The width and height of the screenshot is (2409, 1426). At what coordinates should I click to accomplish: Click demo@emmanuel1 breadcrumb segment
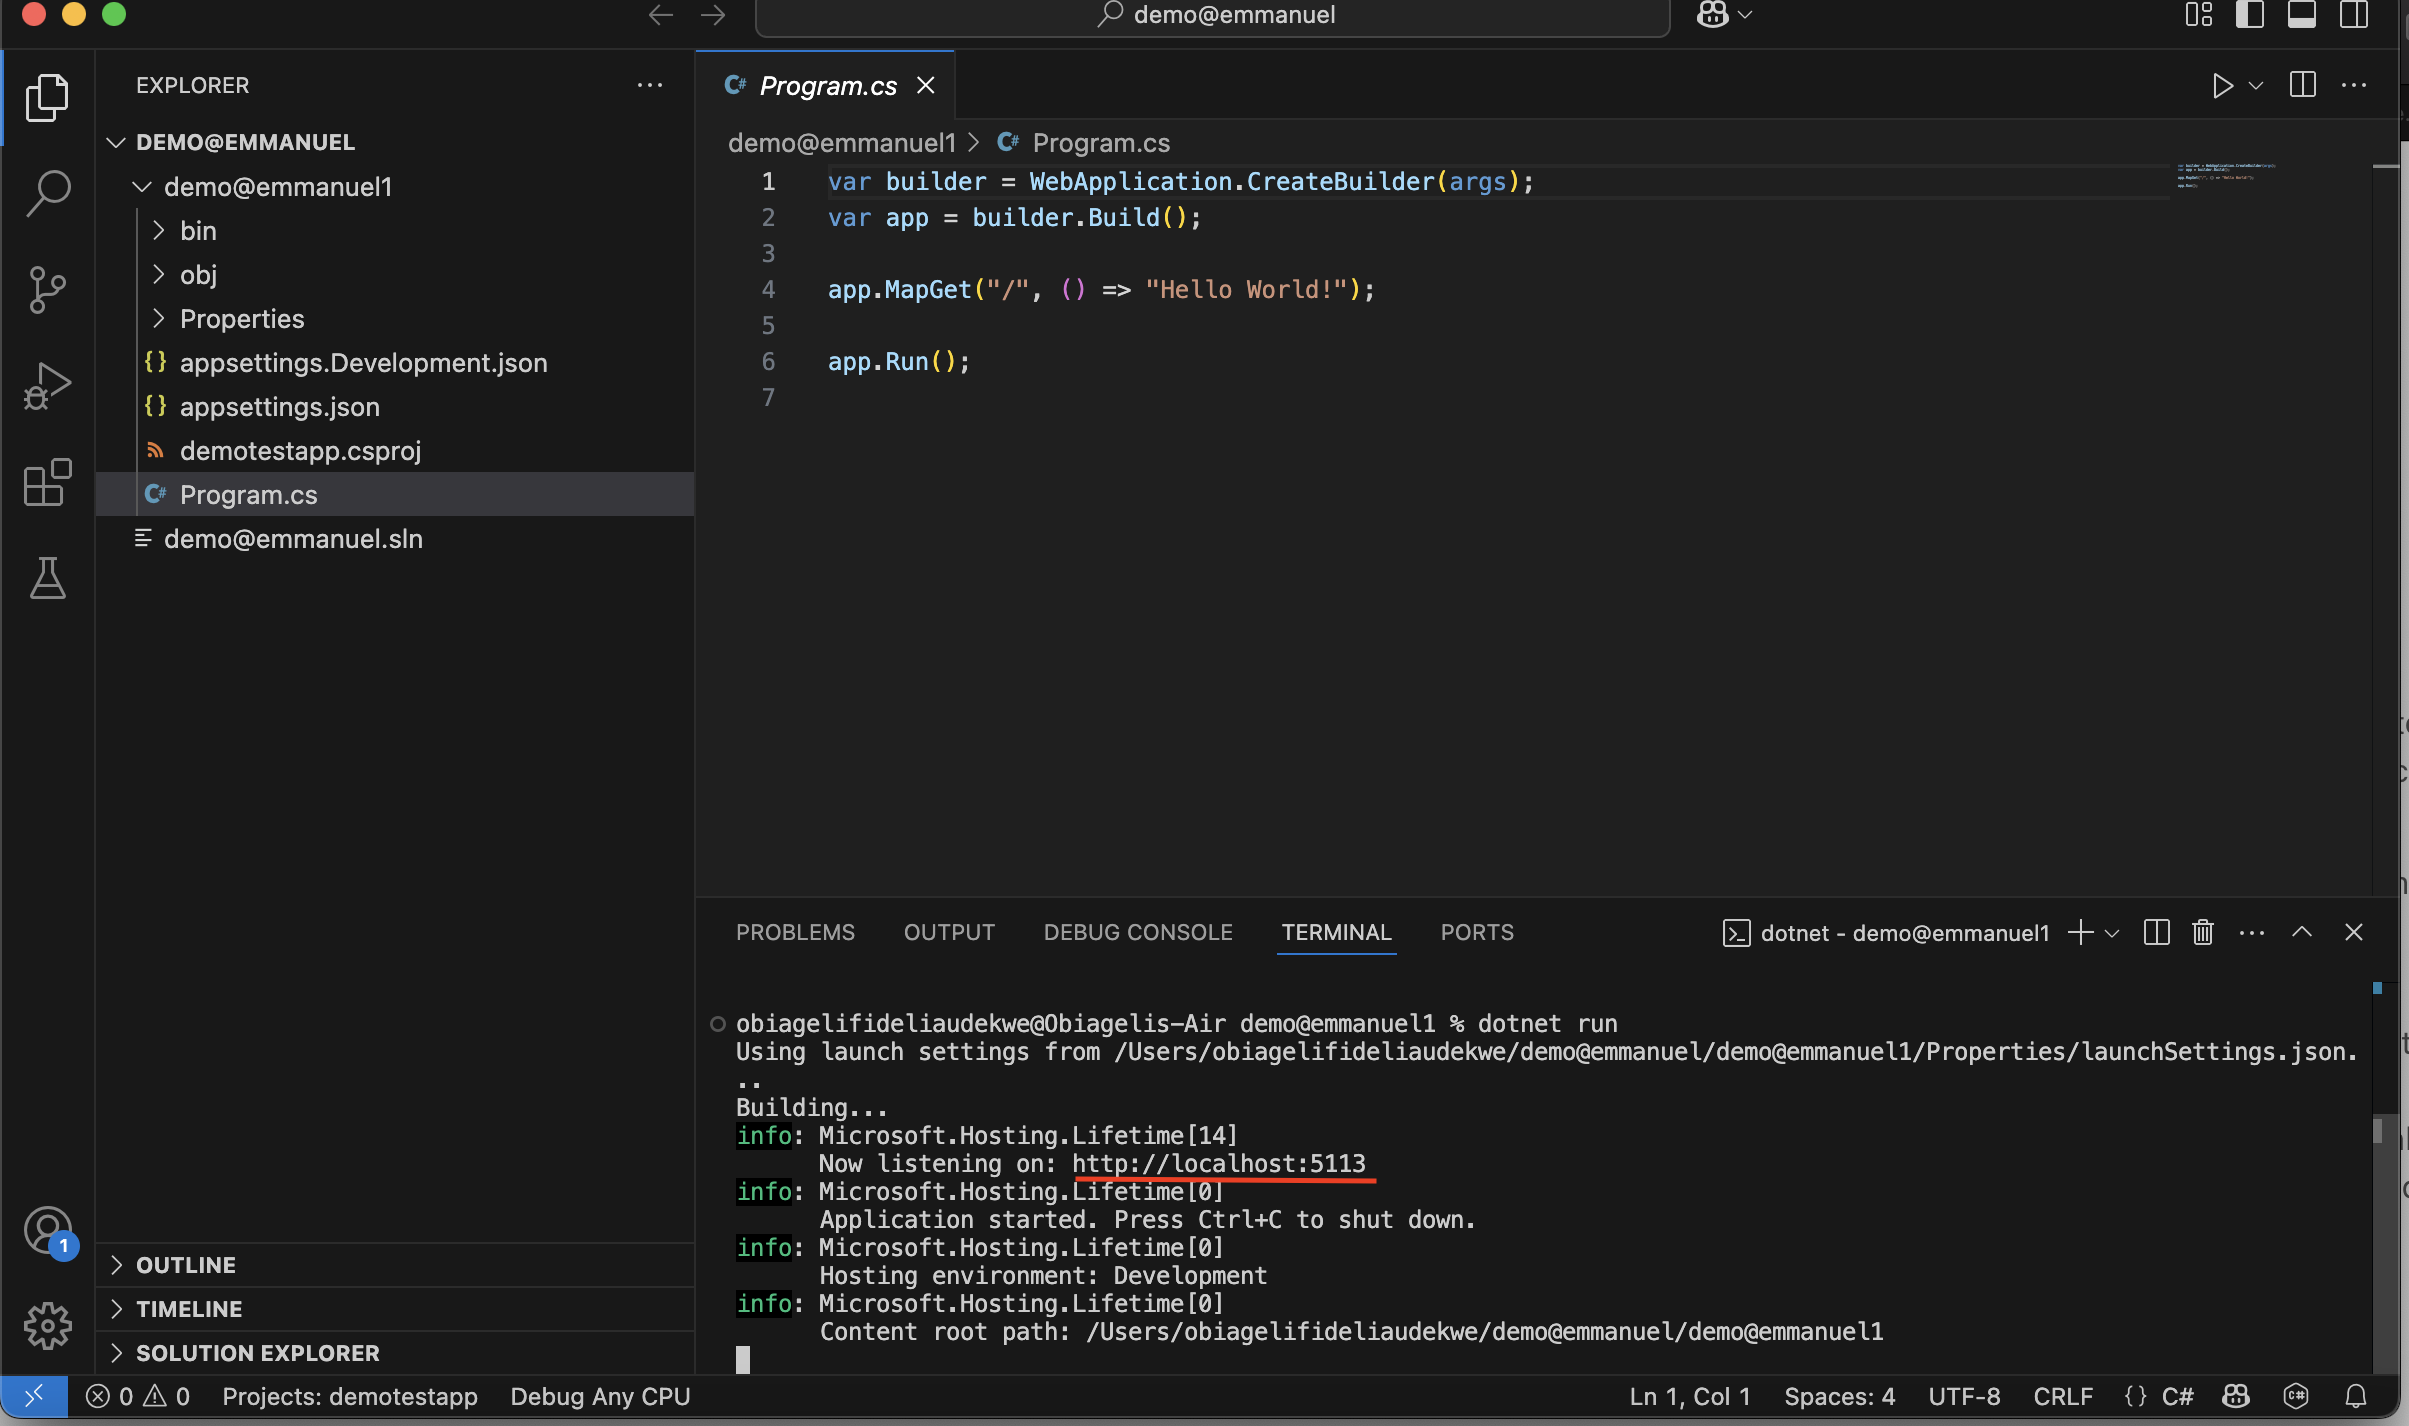(x=841, y=143)
